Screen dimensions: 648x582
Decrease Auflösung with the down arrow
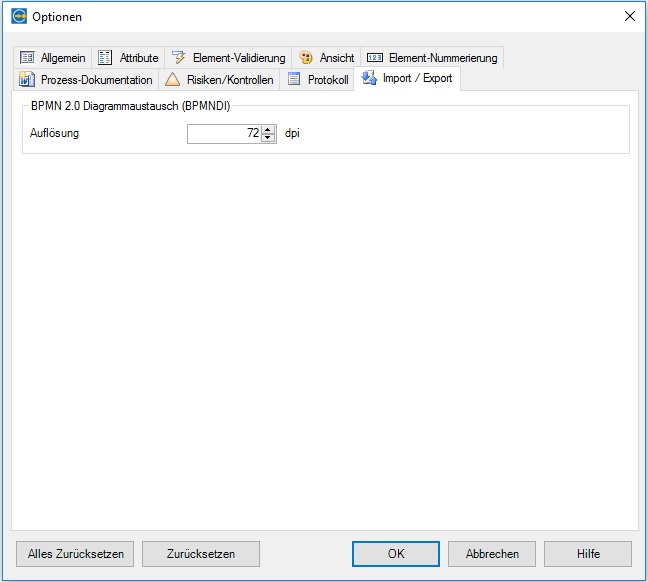[x=268, y=138]
